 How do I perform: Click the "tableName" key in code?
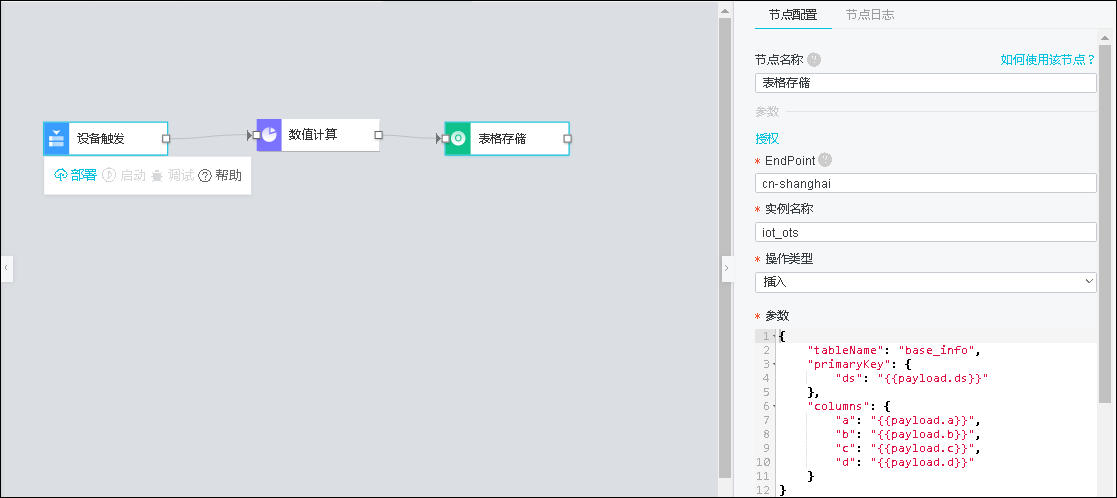pyautogui.click(x=844, y=350)
